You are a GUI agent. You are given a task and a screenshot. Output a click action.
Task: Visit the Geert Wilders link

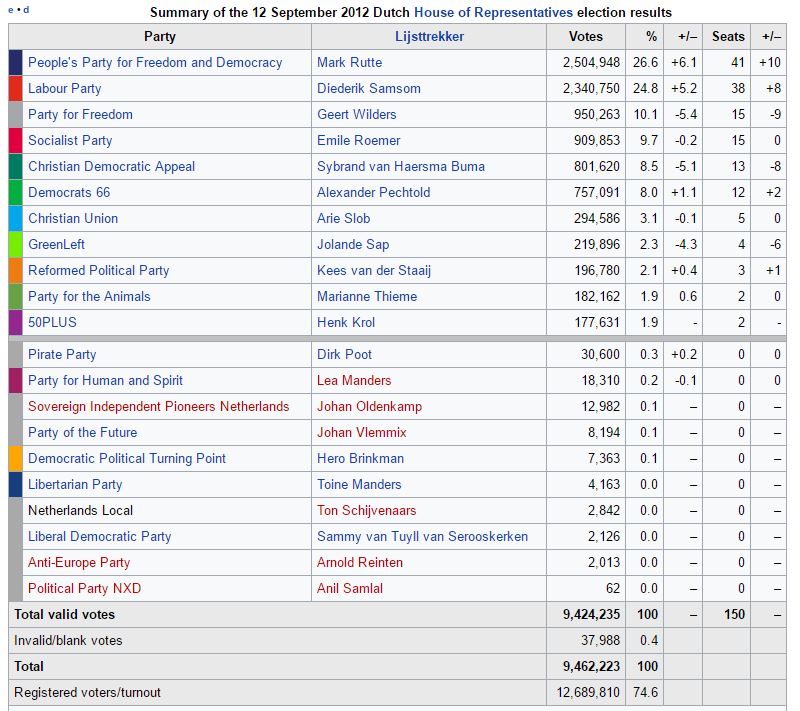(x=357, y=115)
